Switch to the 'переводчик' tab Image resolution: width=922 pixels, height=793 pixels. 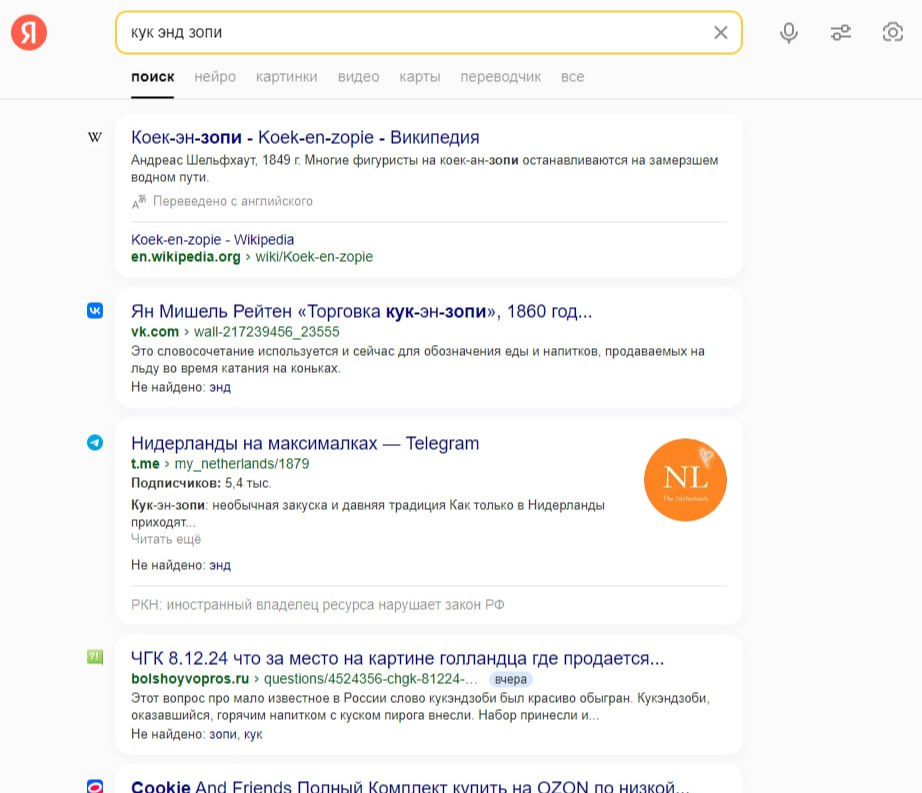click(500, 77)
